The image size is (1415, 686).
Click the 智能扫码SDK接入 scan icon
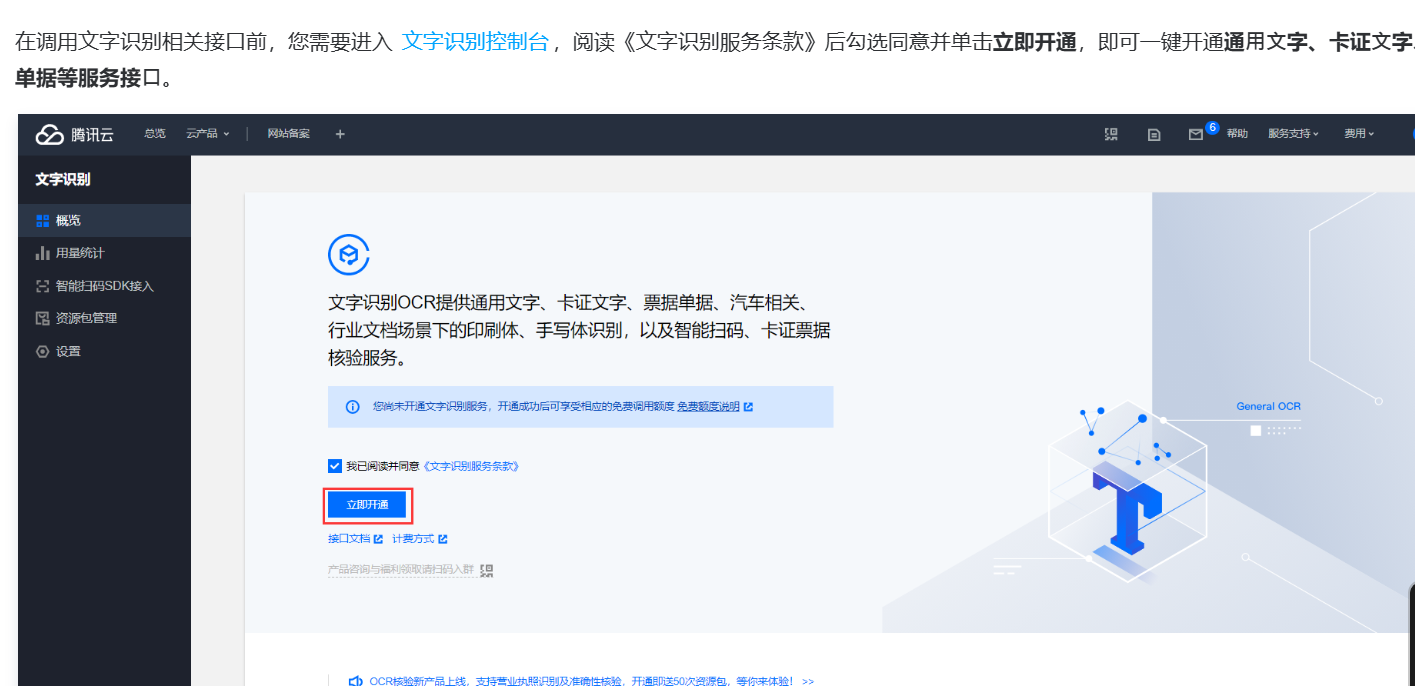(x=42, y=286)
